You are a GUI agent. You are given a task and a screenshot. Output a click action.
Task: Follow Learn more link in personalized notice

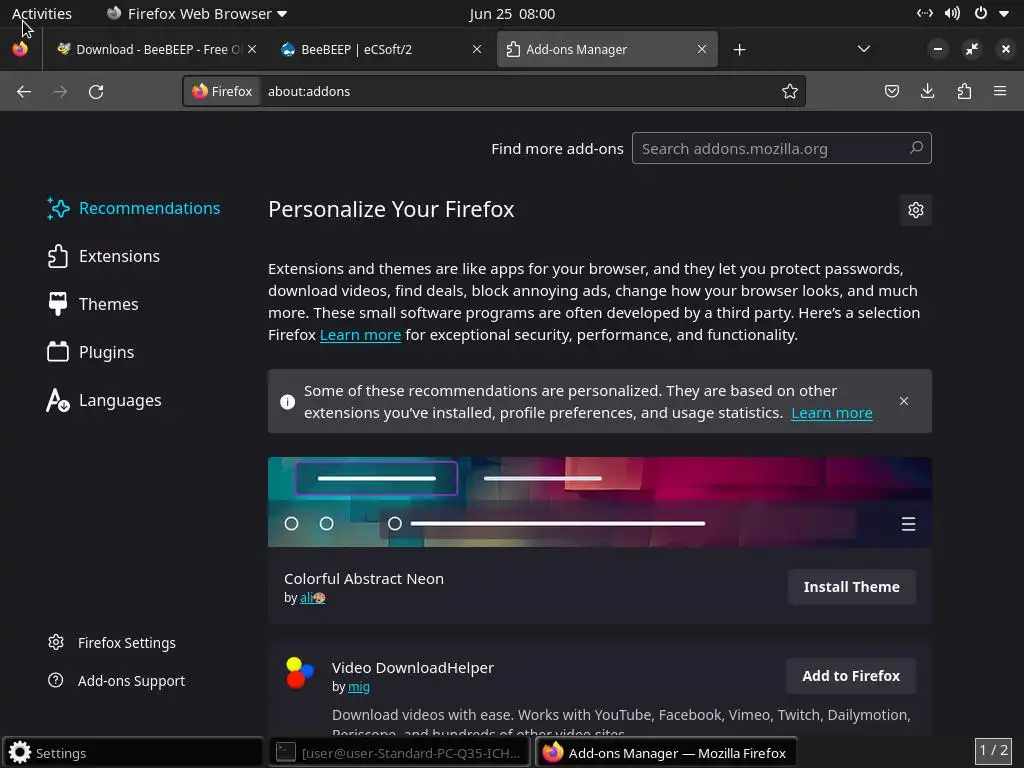pyautogui.click(x=832, y=413)
